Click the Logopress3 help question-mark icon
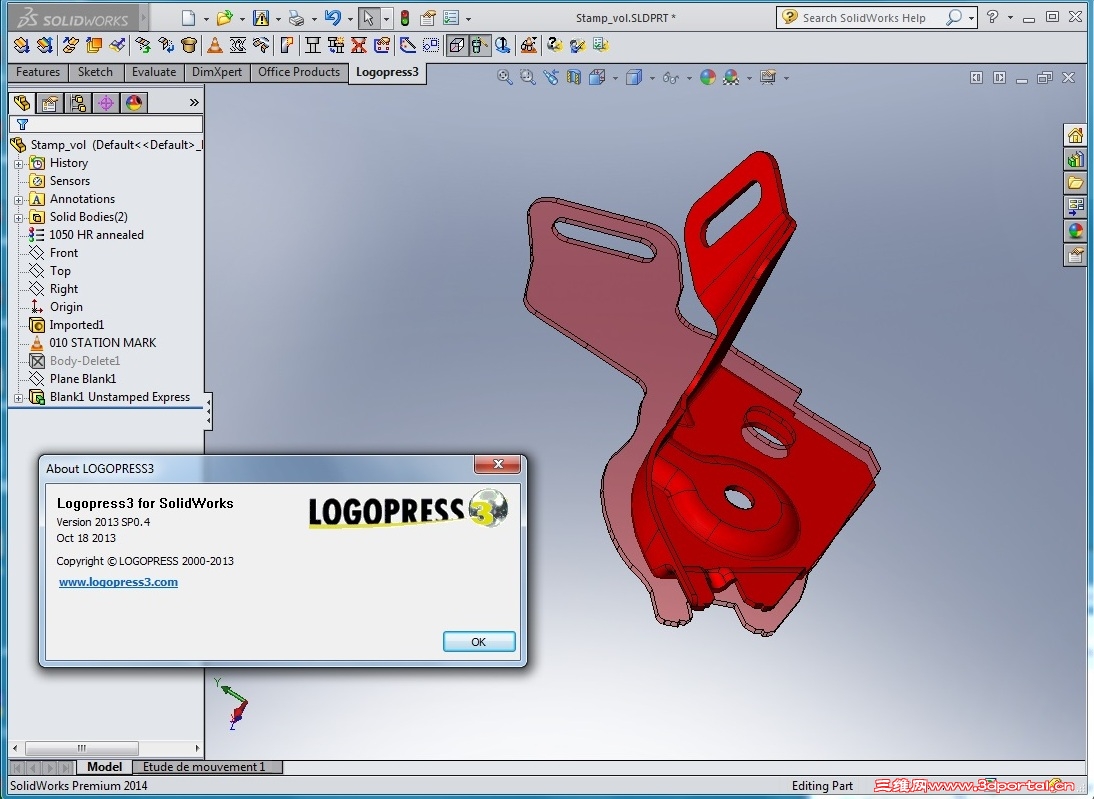 pos(555,45)
